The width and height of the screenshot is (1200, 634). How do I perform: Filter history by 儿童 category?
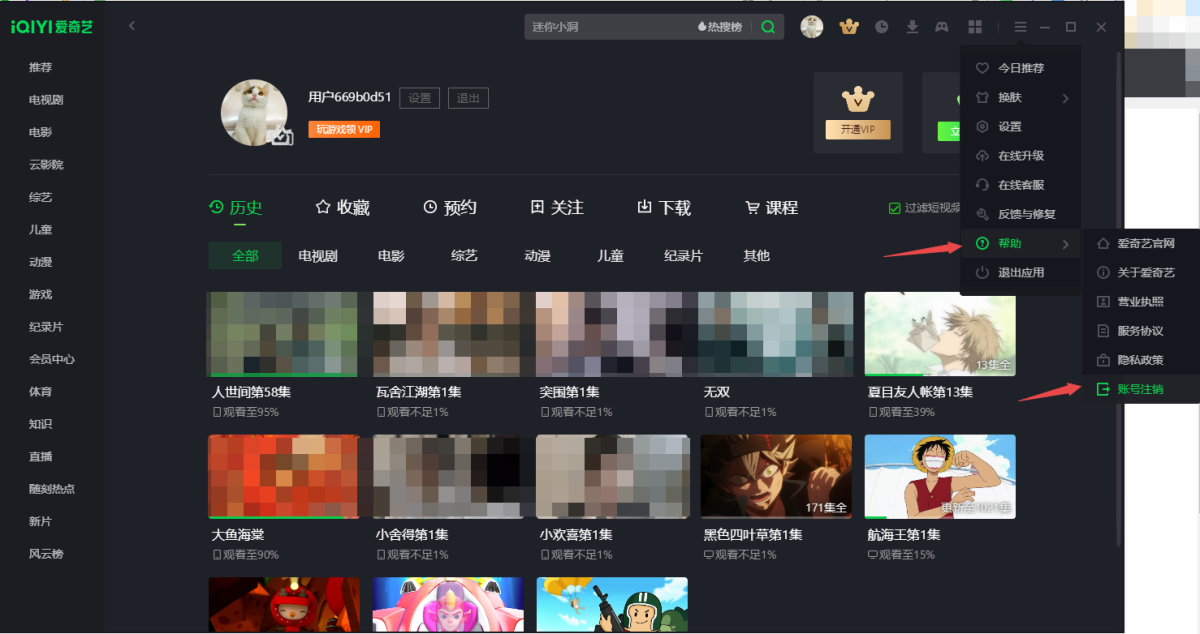(610, 256)
